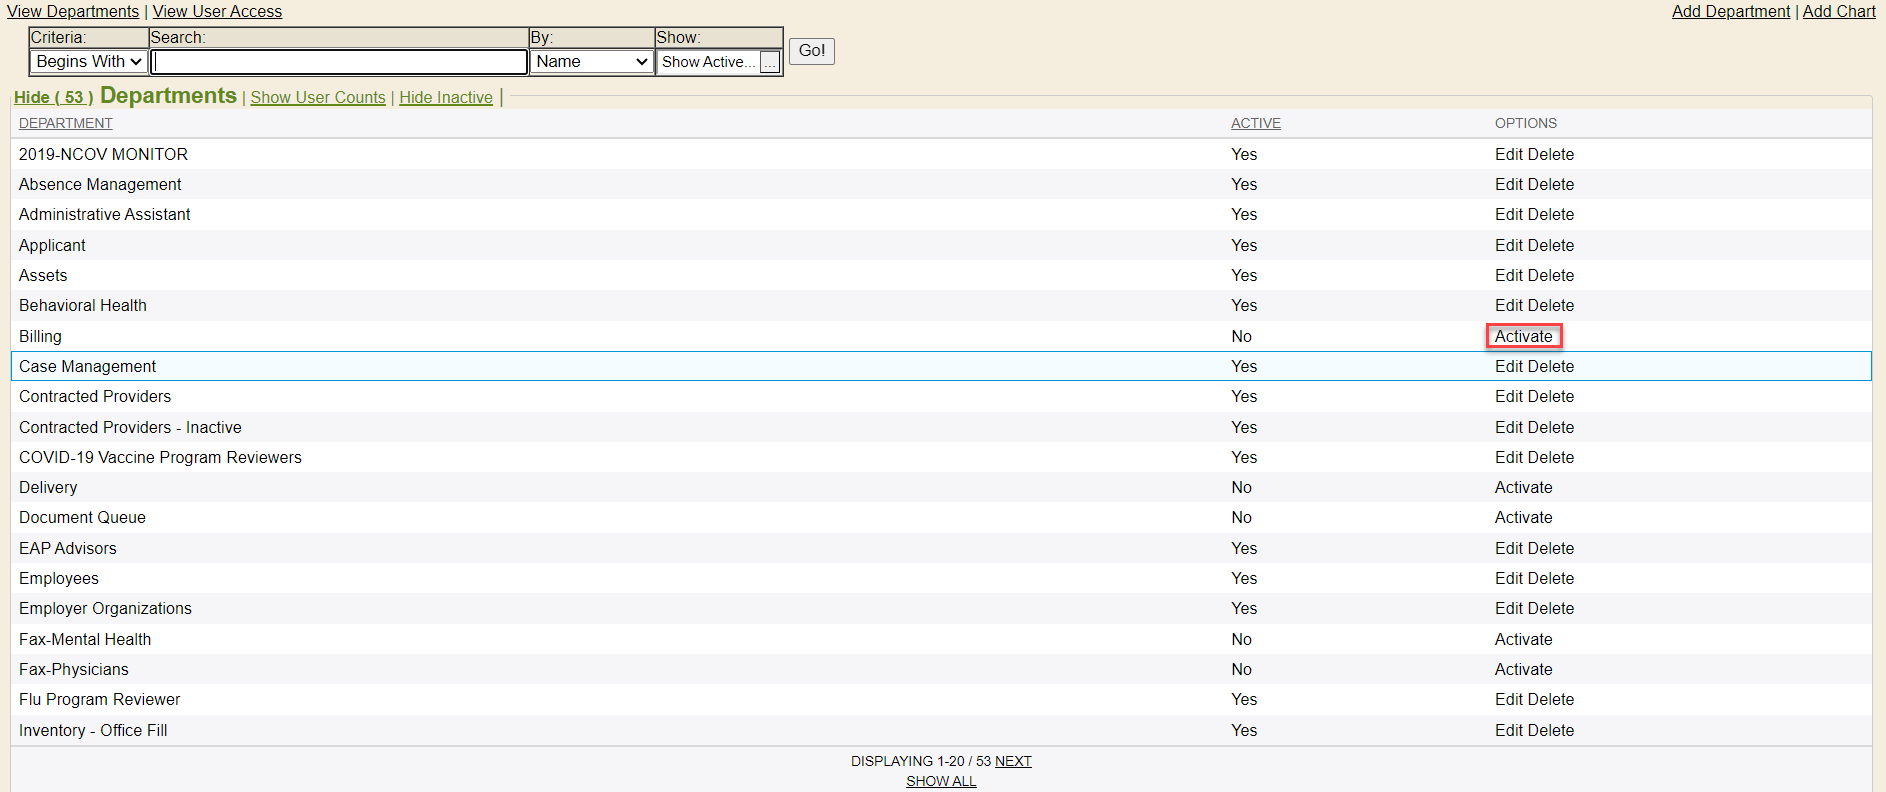The width and height of the screenshot is (1886, 792).
Task: Open the Show Active ellipsis picker button
Action: 769,63
